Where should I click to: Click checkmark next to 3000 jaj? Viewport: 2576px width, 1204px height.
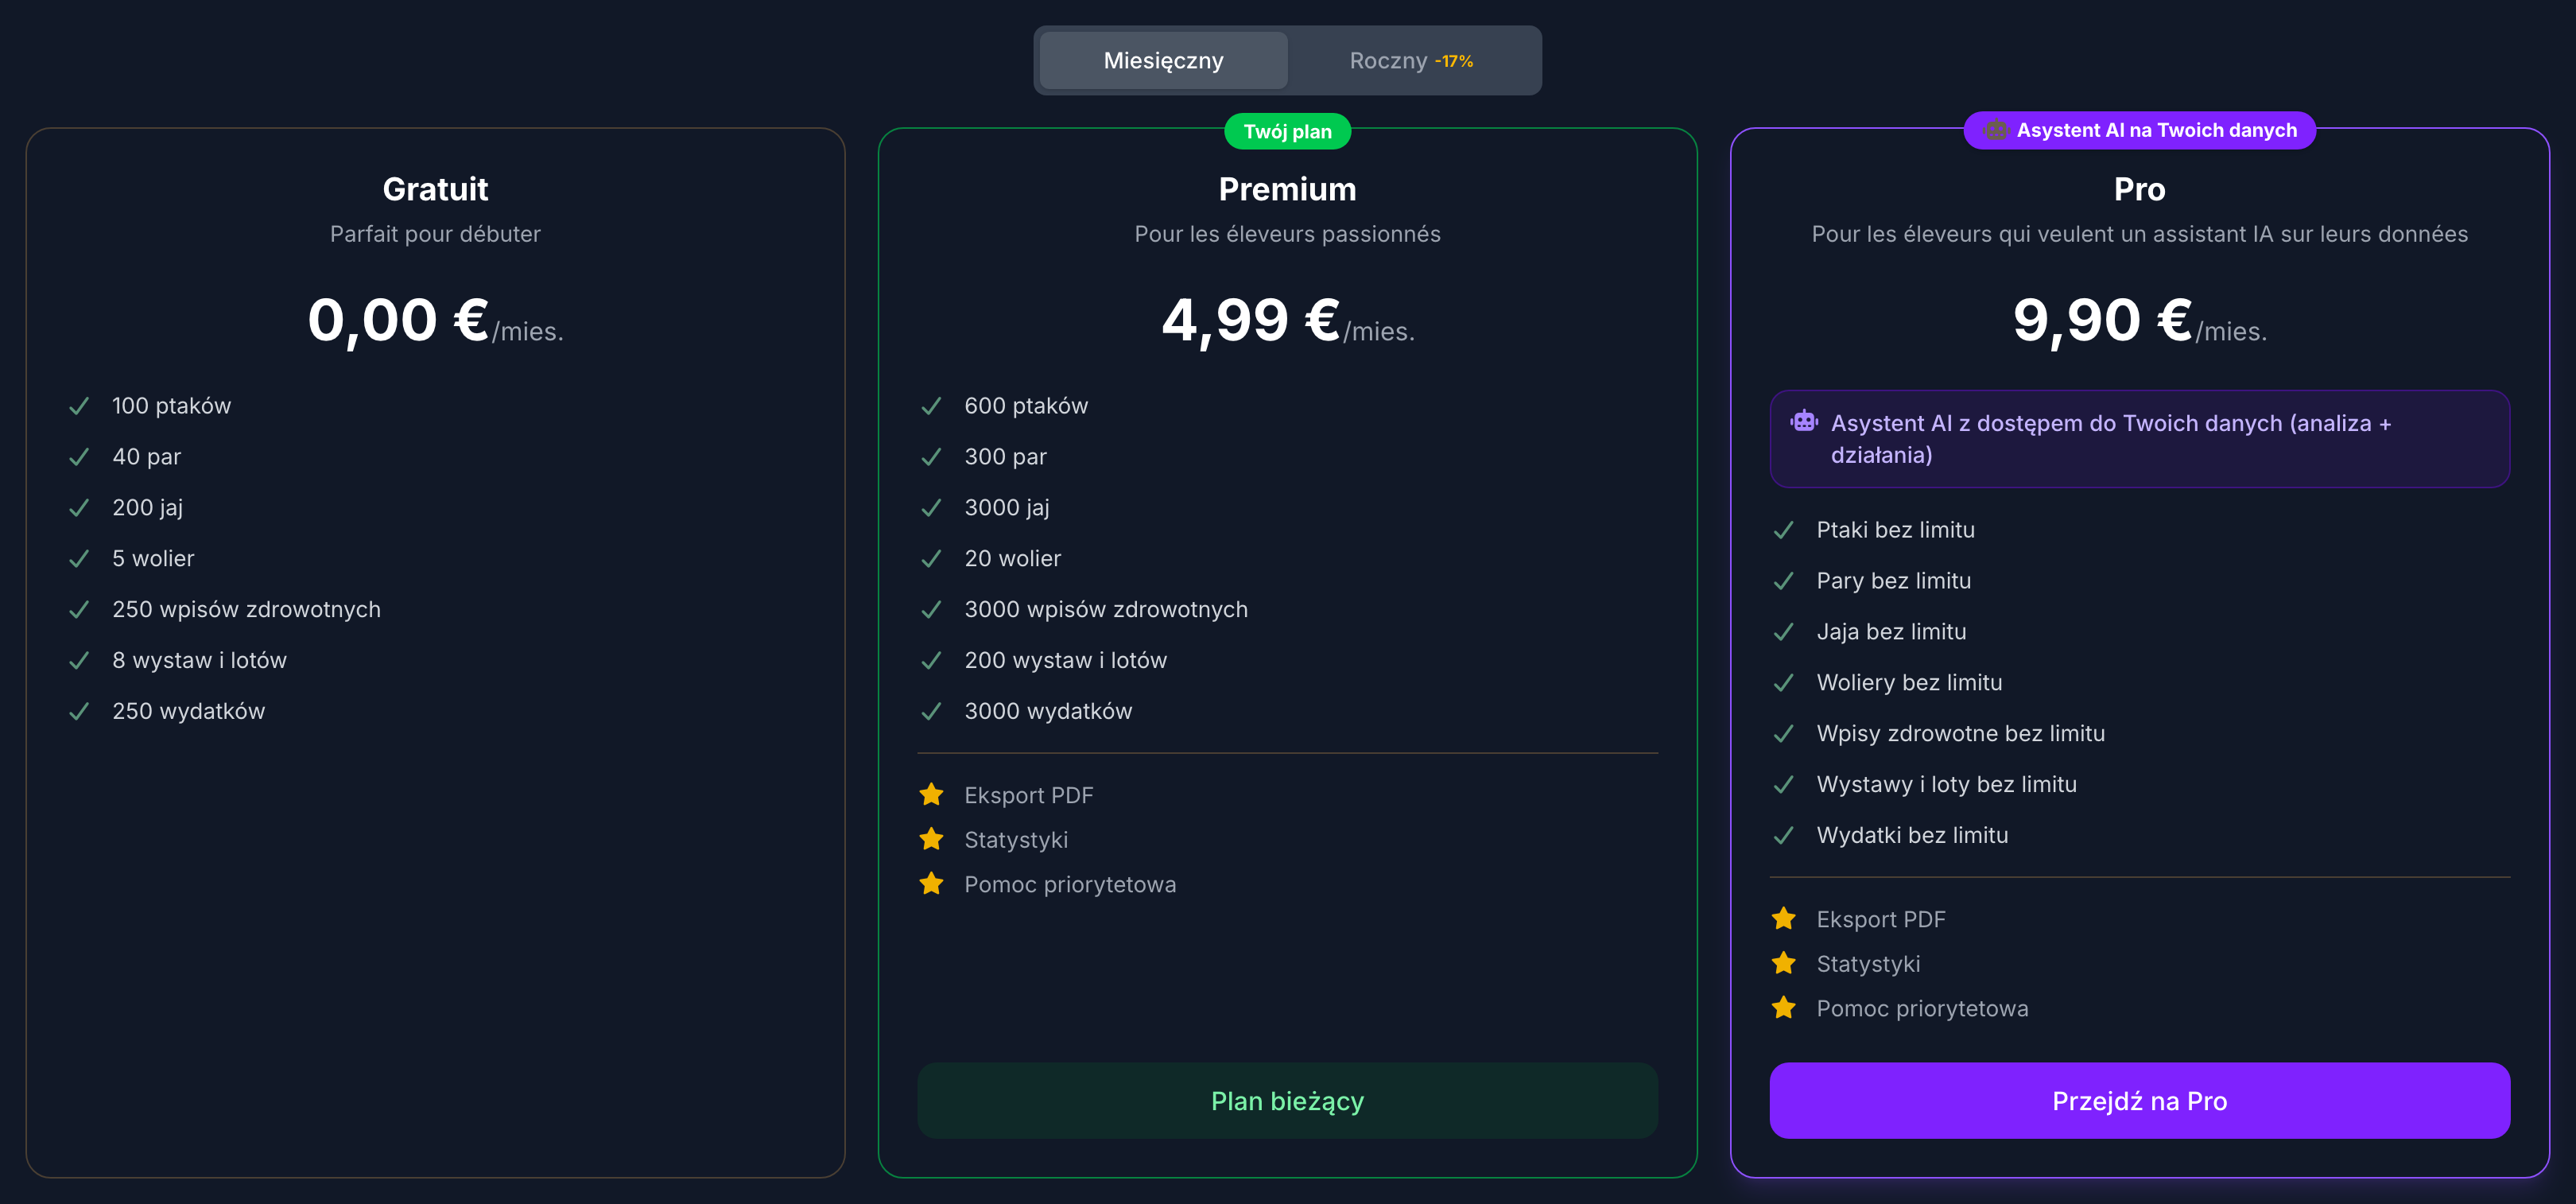tap(931, 508)
